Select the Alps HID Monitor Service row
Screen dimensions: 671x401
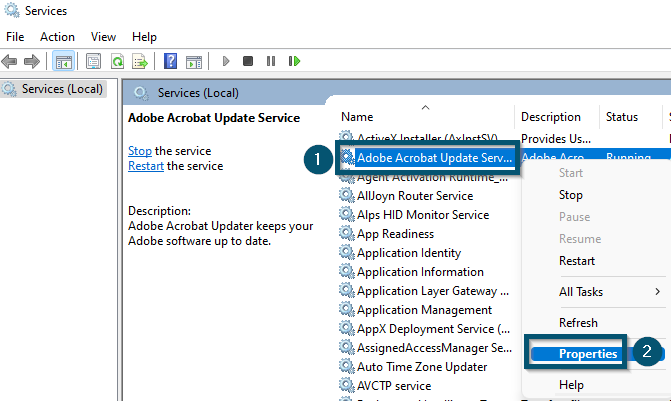tap(423, 214)
